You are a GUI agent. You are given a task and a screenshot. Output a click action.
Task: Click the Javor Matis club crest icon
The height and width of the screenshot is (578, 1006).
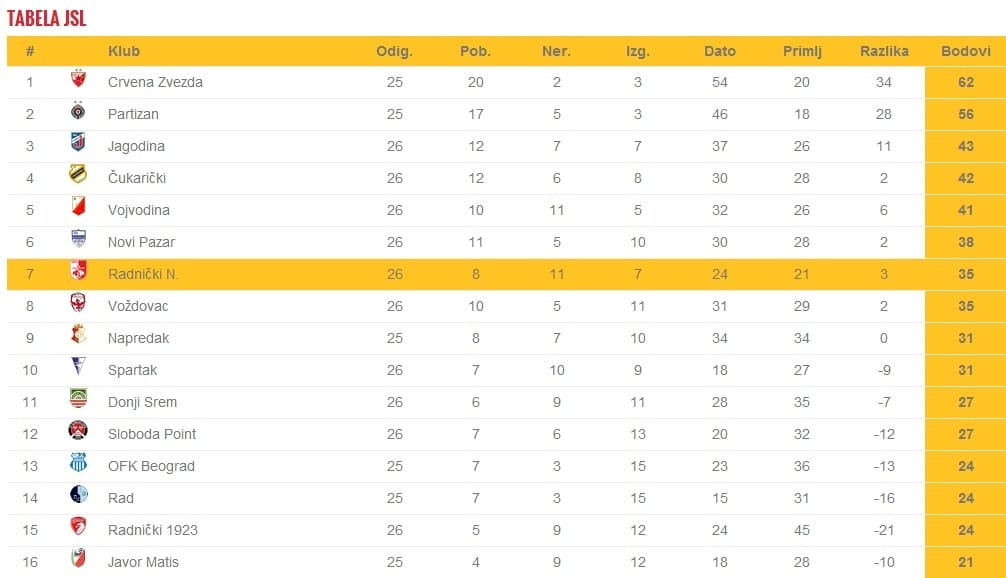point(78,559)
